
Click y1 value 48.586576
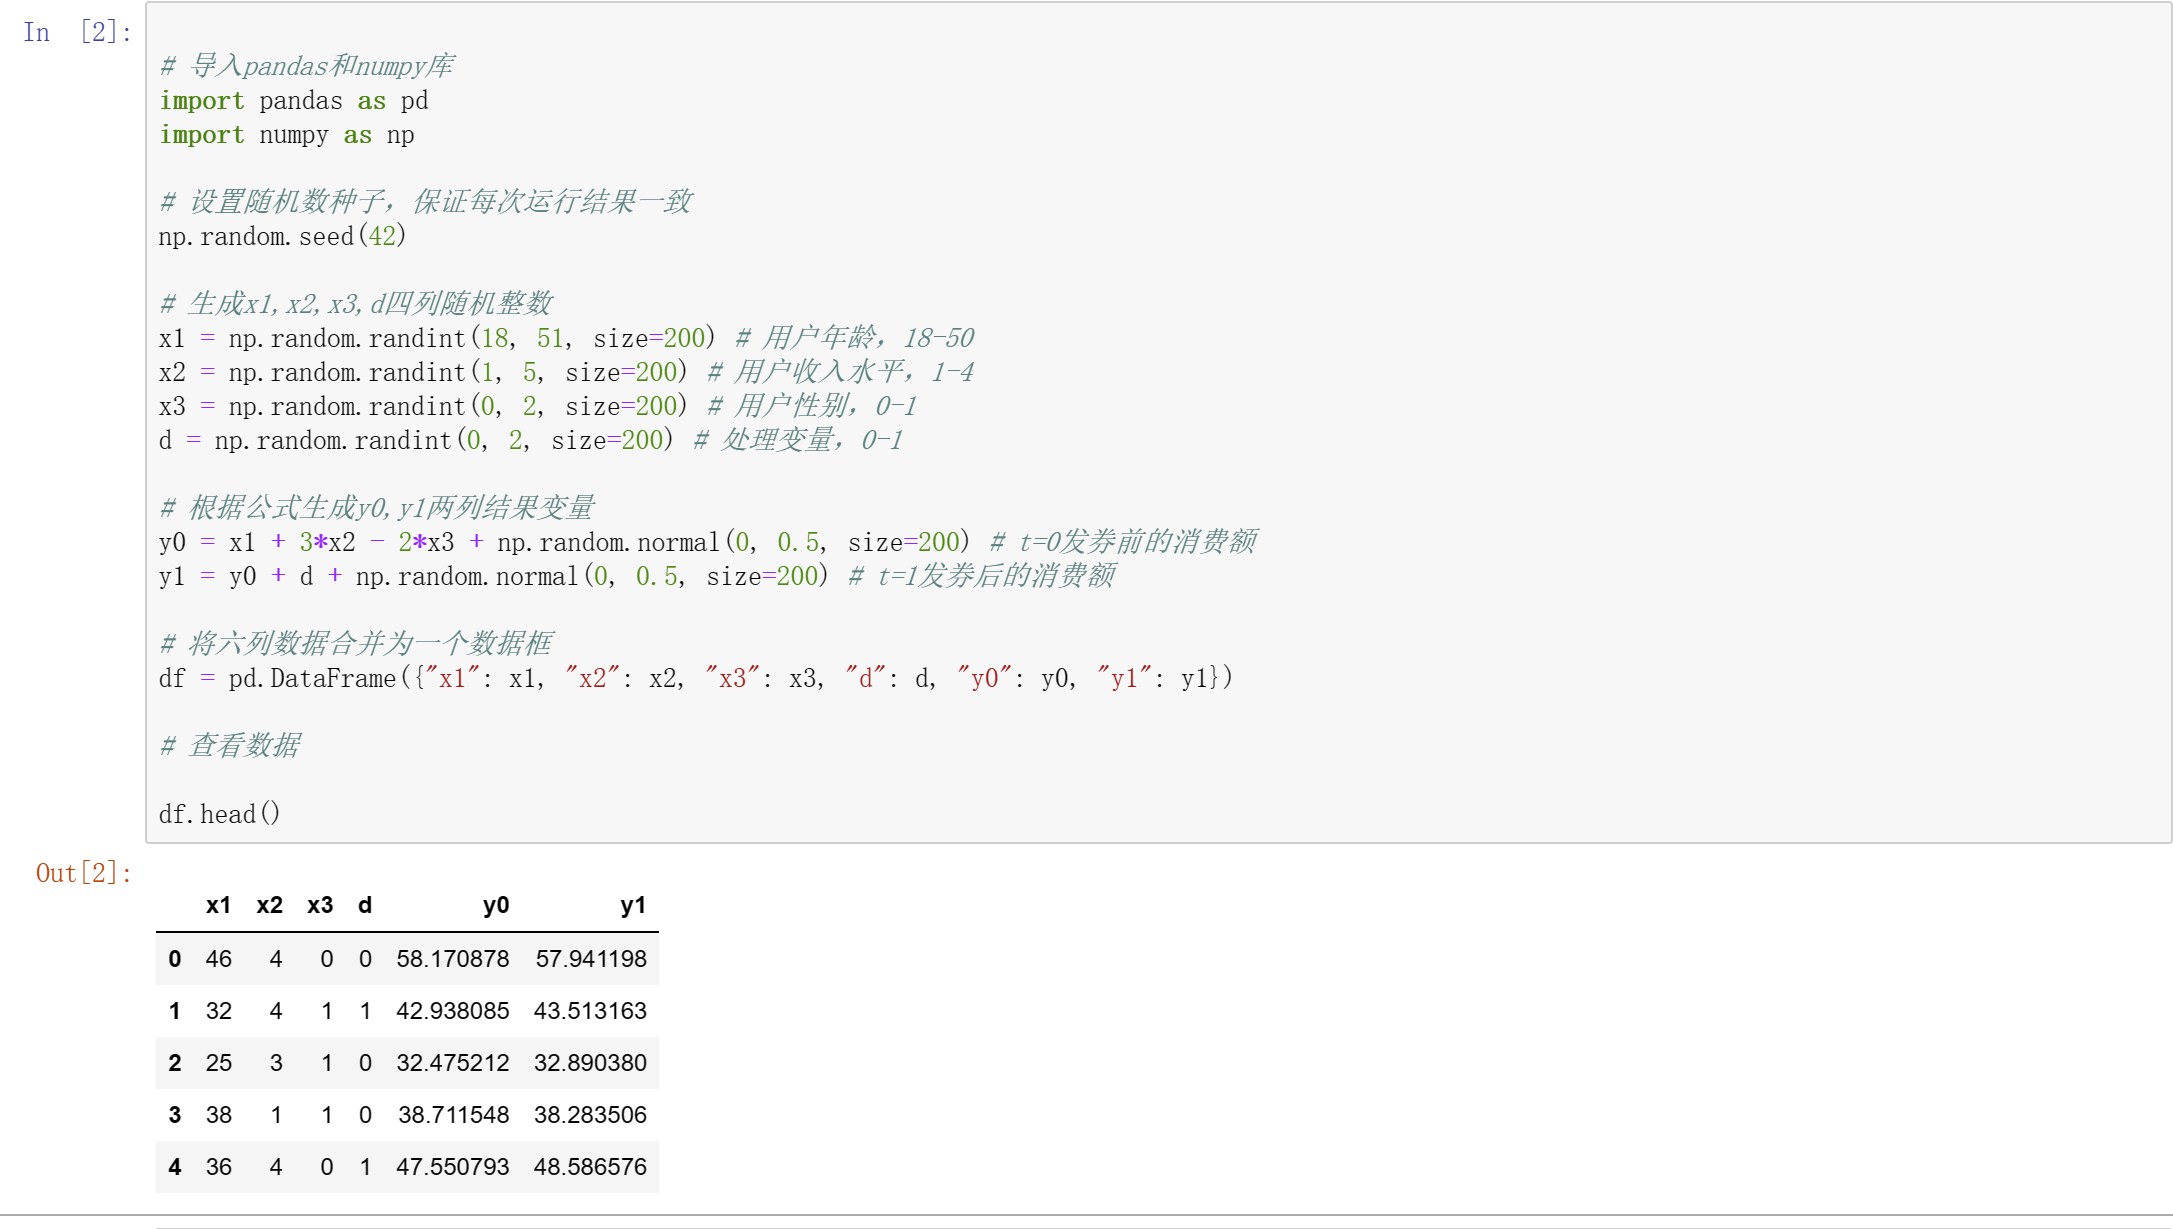tap(590, 1167)
